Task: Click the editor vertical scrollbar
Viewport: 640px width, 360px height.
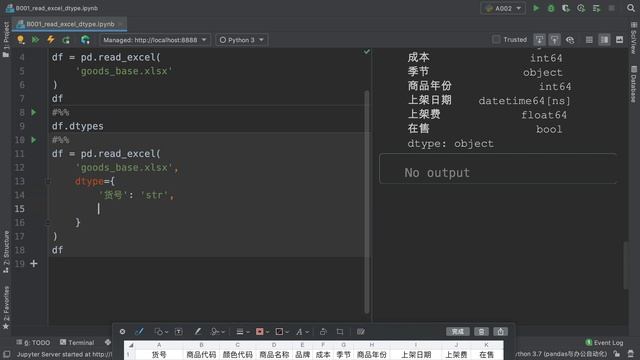Action: click(367, 202)
